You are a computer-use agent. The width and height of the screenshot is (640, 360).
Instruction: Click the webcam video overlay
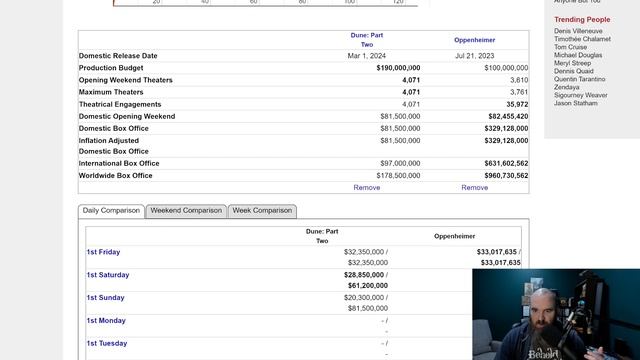[x=556, y=314]
